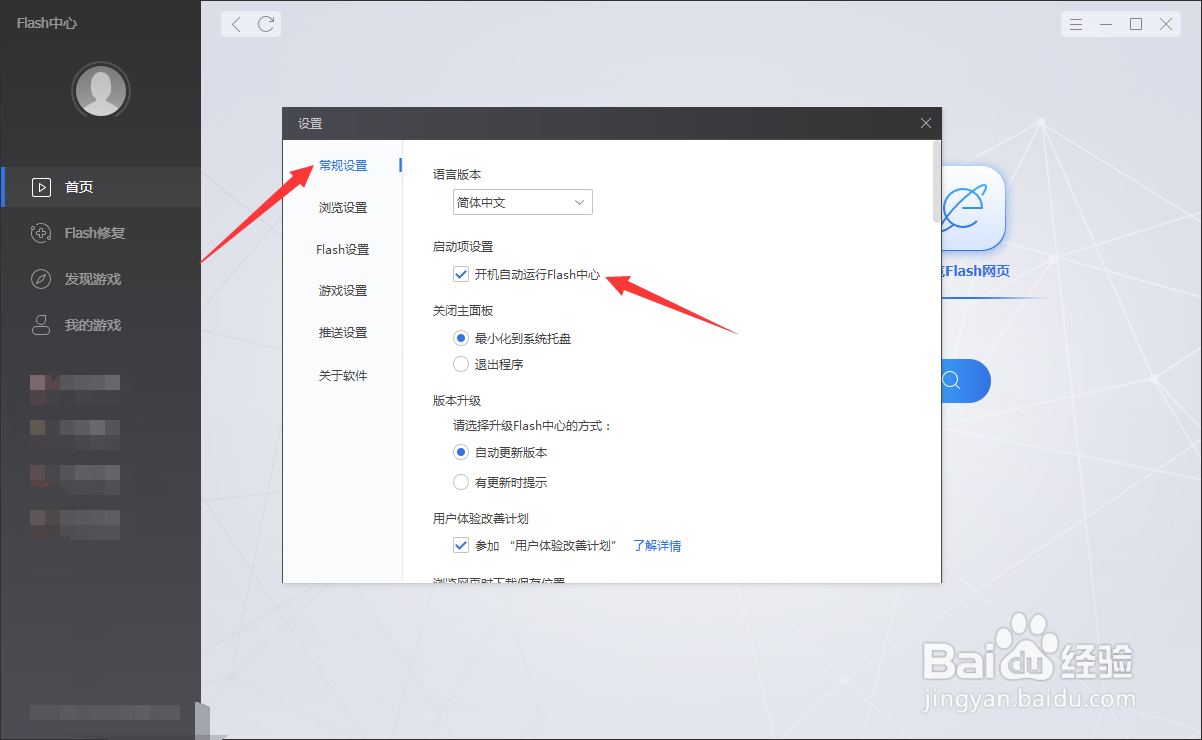
Task: Open the hamburger menu icon in title bar
Action: [1076, 24]
